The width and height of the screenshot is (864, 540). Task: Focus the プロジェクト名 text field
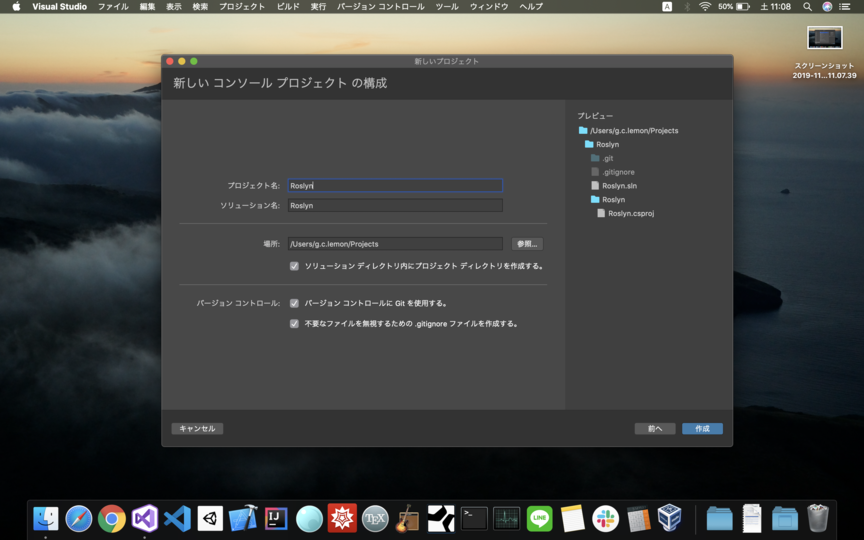pyautogui.click(x=395, y=186)
